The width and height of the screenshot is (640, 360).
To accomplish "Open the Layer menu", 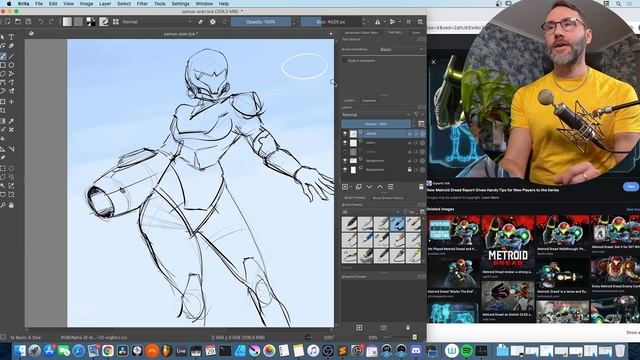I will click(105, 4).
